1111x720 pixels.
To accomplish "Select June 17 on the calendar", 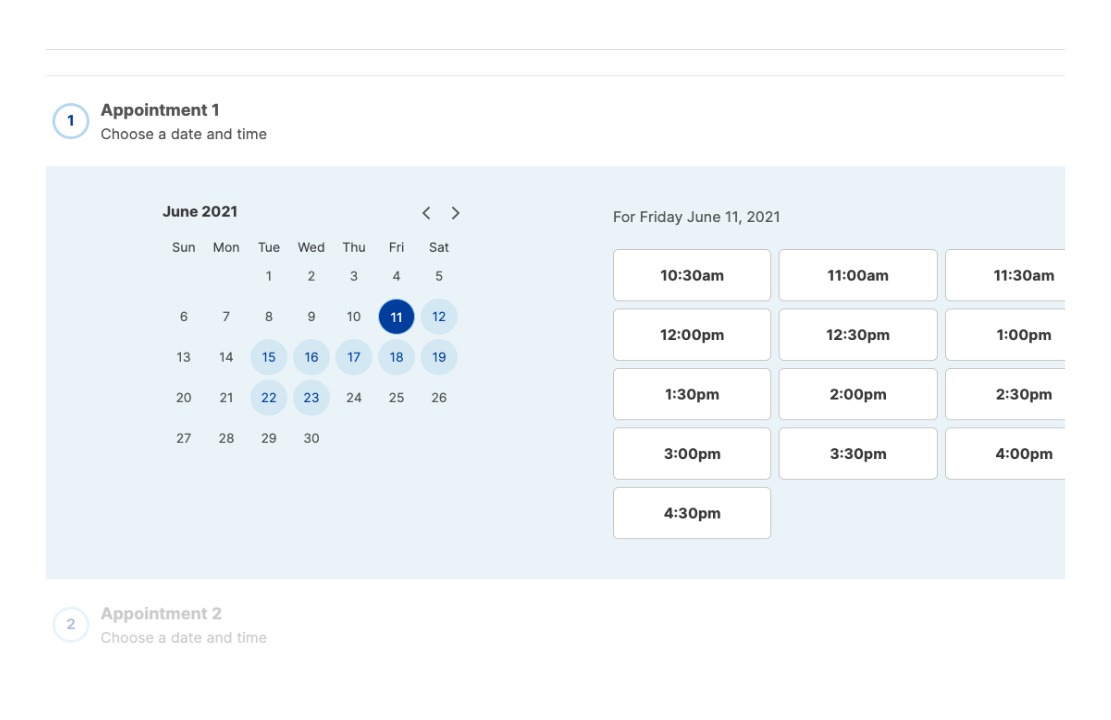I will (354, 357).
